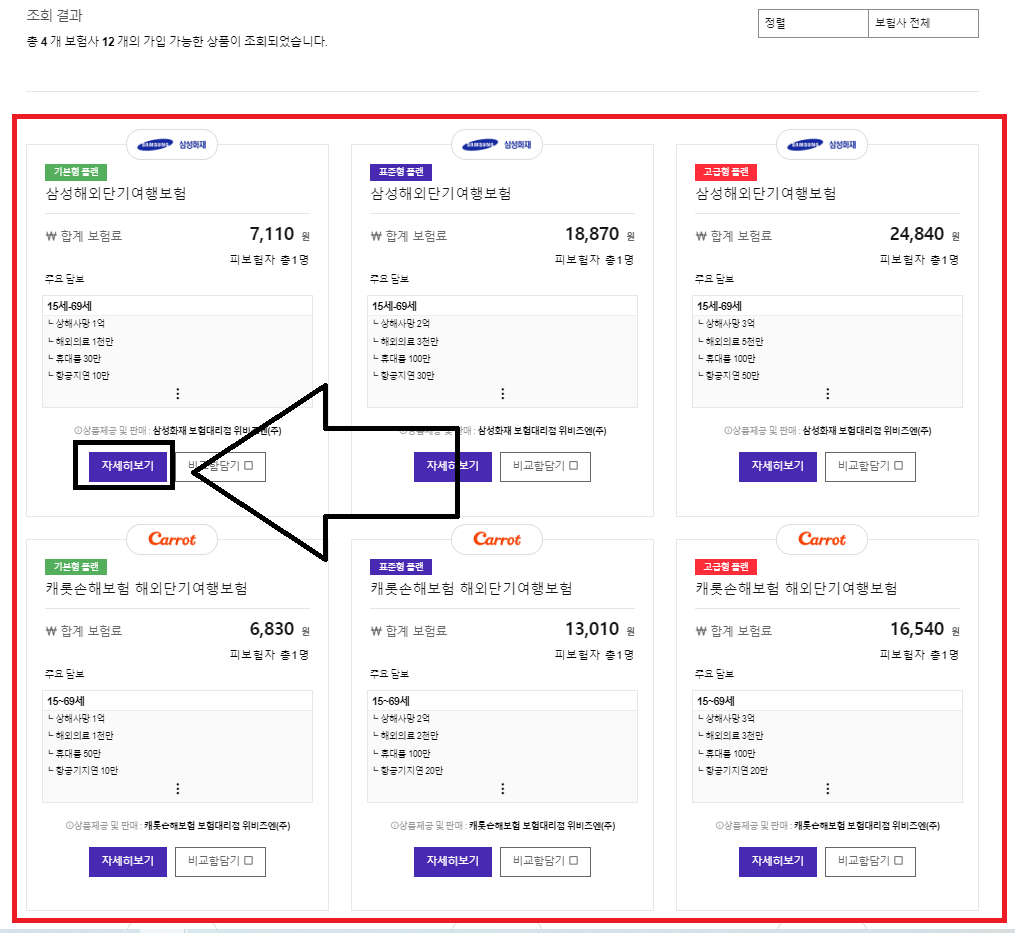Click the 24,840 원 premium amount
The height and width of the screenshot is (933, 1015).
925,234
